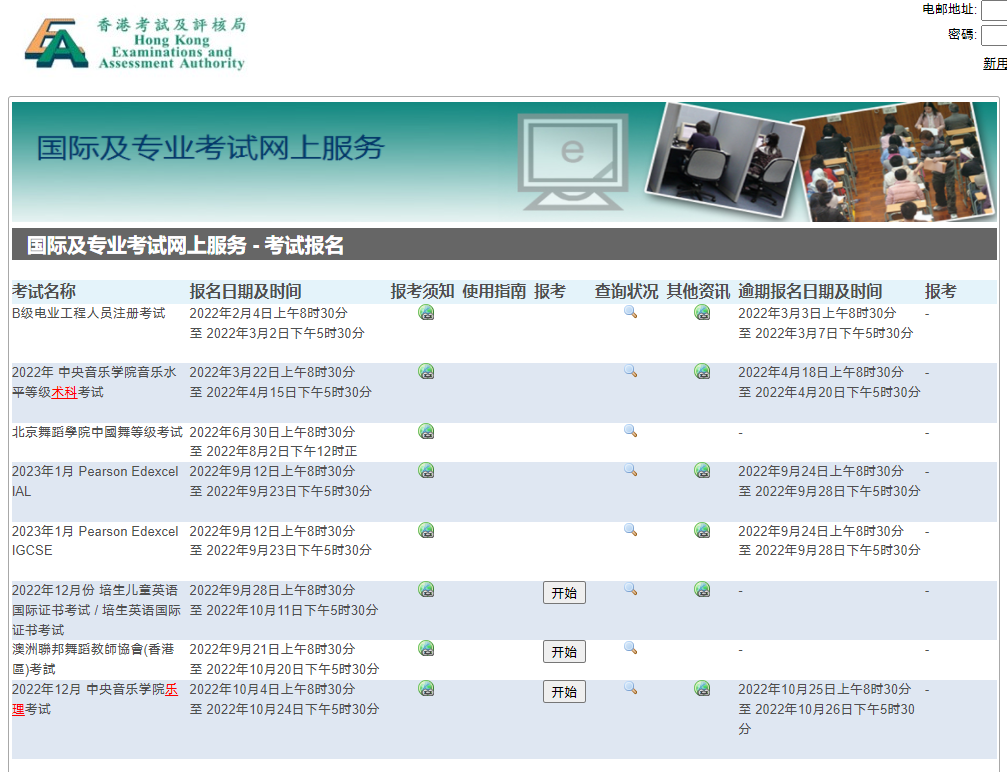
Task: Open 报考须知 icon for B级电业工程人员注册考试
Action: click(426, 313)
